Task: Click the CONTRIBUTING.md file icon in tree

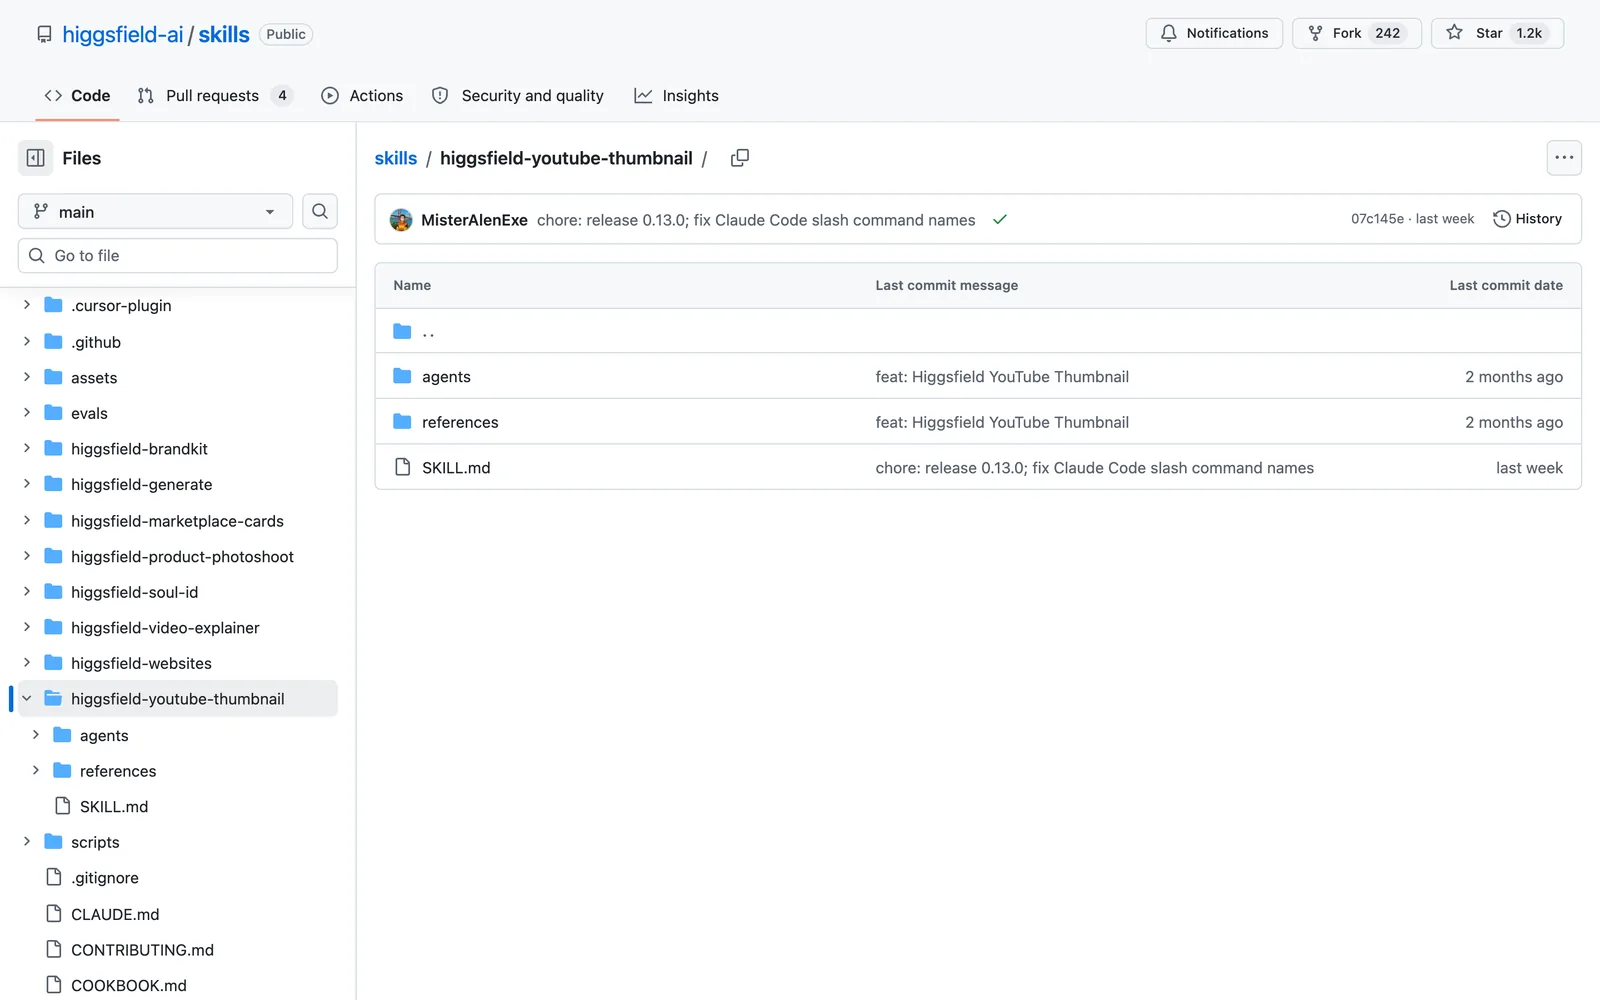Action: 54,949
